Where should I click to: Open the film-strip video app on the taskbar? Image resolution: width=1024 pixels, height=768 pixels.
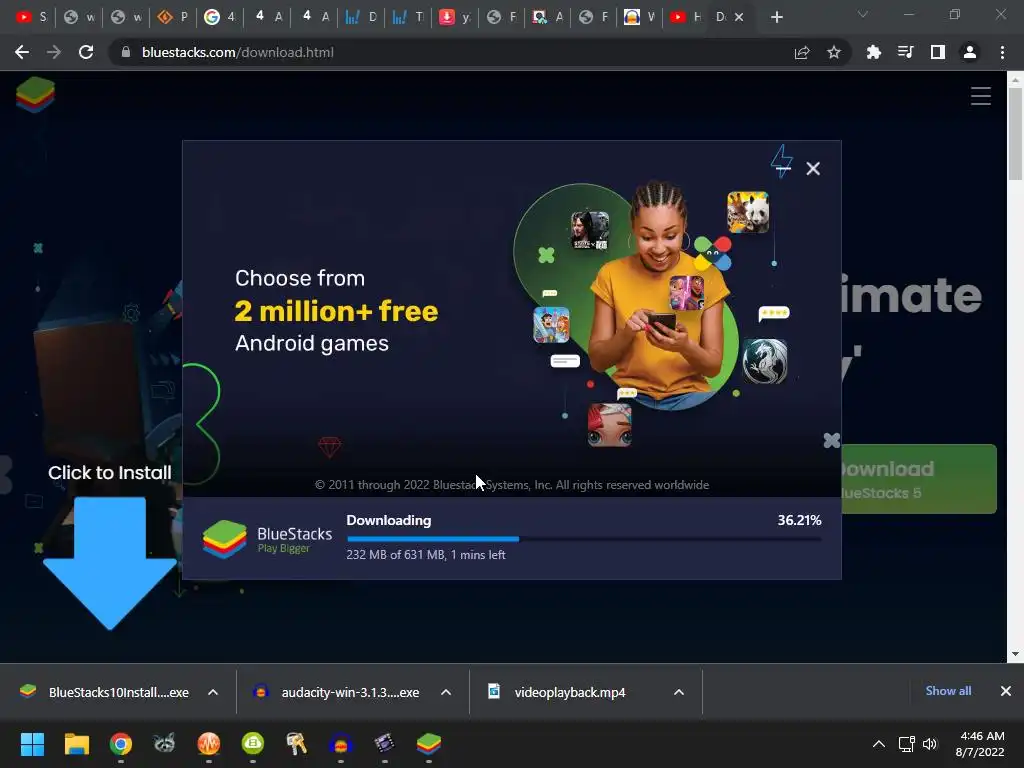coord(385,744)
